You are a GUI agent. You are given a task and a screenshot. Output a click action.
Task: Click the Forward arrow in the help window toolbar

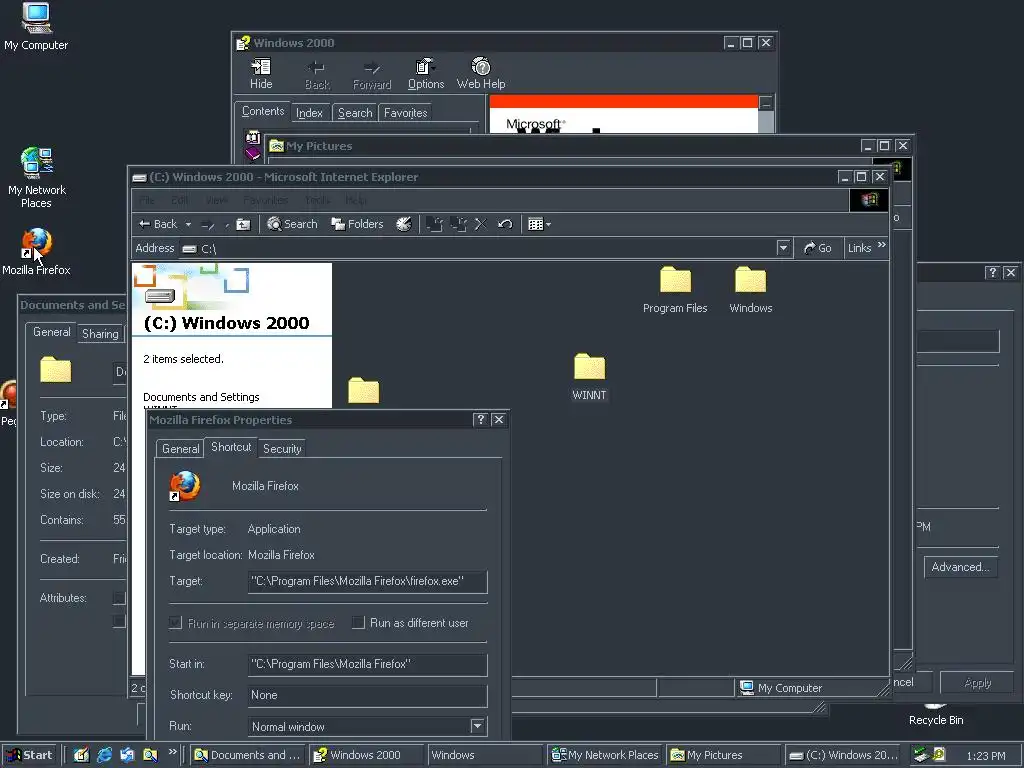pyautogui.click(x=372, y=68)
